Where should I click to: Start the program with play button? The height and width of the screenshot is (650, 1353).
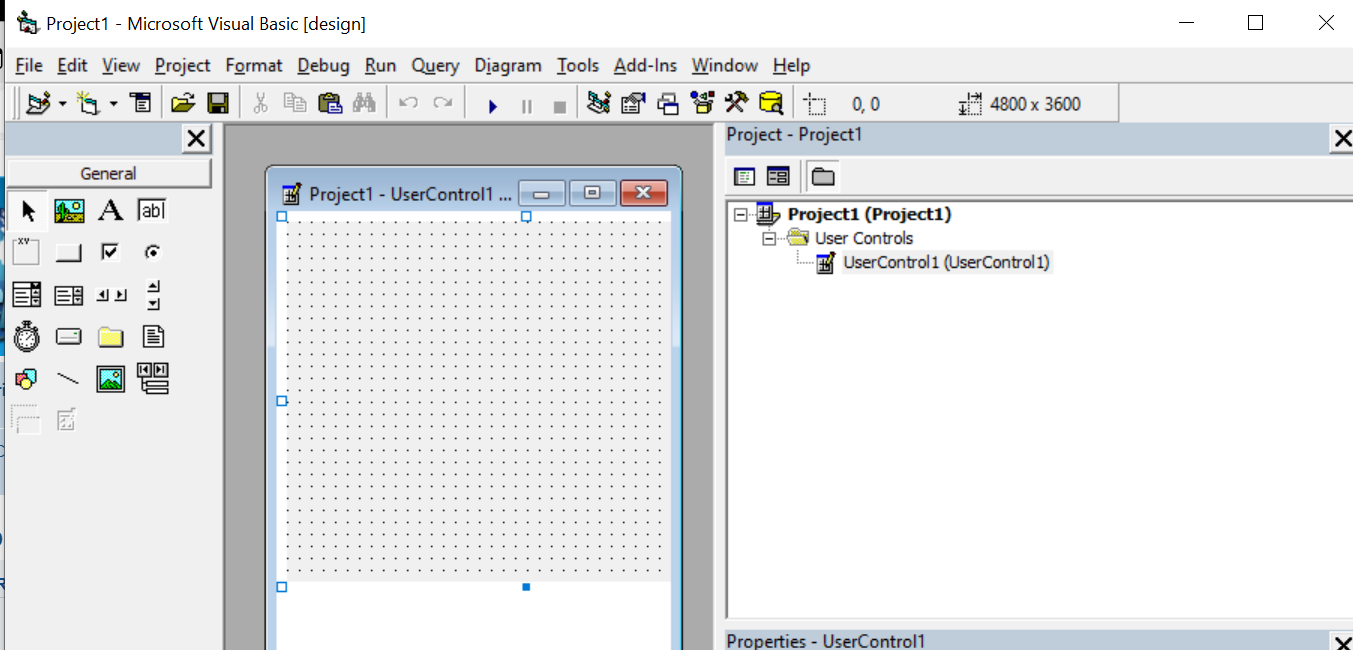click(492, 105)
